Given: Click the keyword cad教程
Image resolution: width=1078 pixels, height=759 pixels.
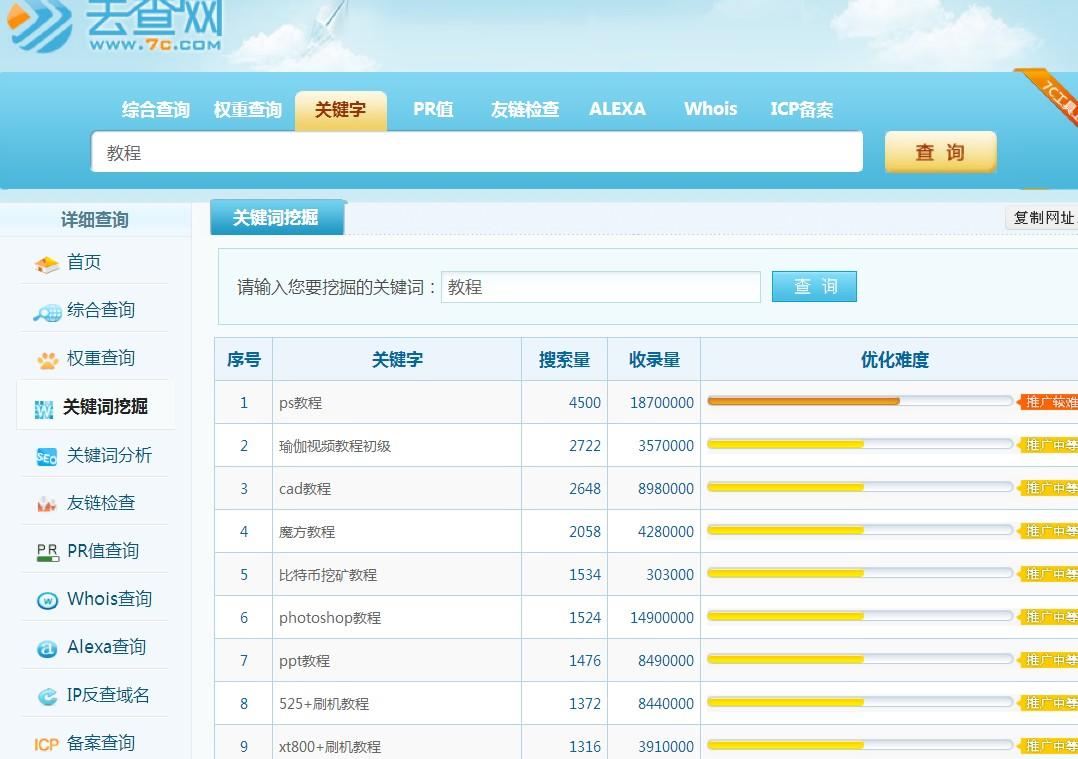Looking at the screenshot, I should [305, 489].
